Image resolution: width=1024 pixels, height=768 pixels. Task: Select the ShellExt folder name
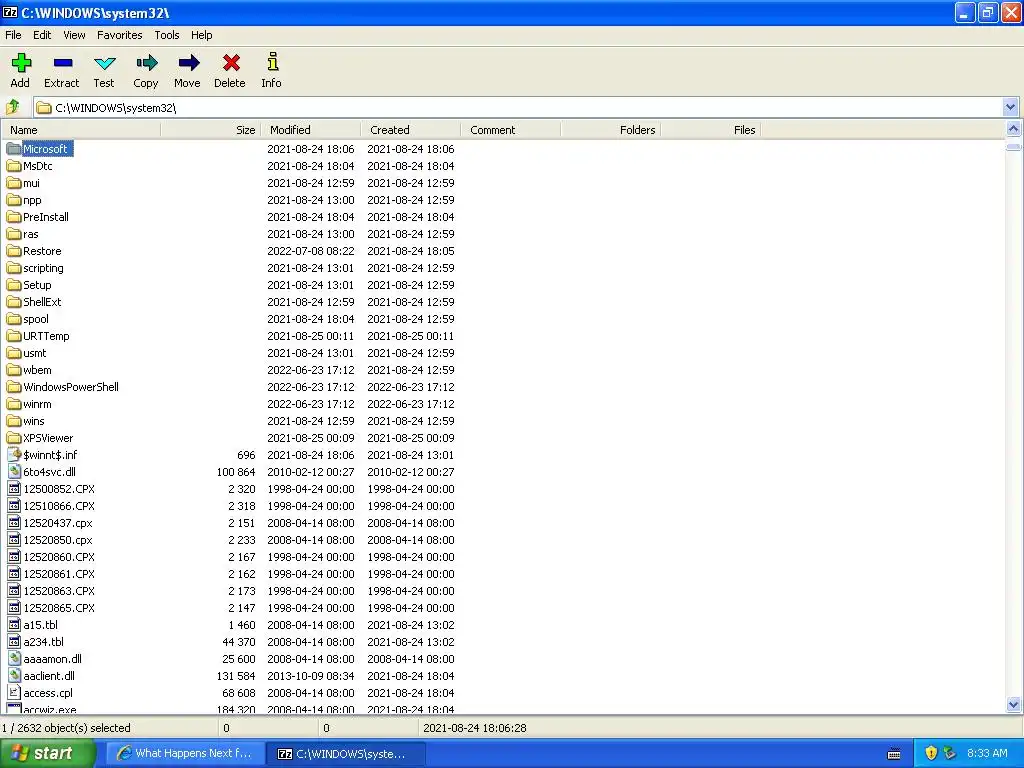42,302
